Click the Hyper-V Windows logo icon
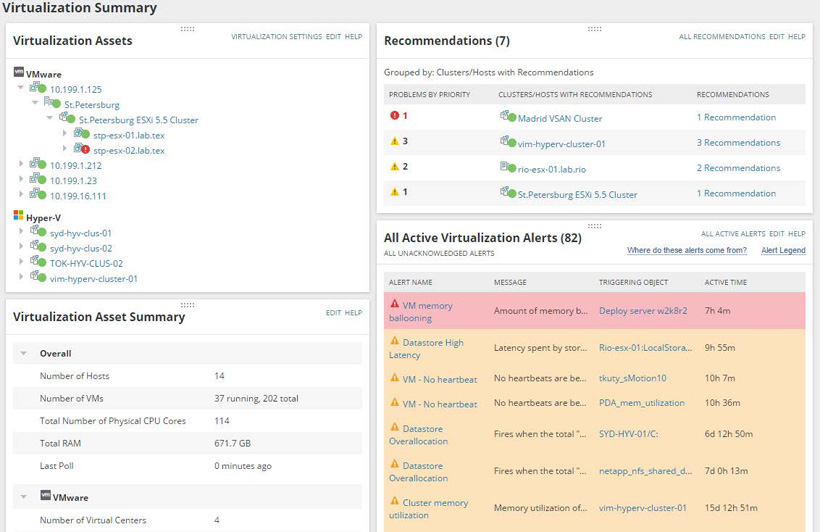Viewport: 820px width, 532px height. [19, 217]
